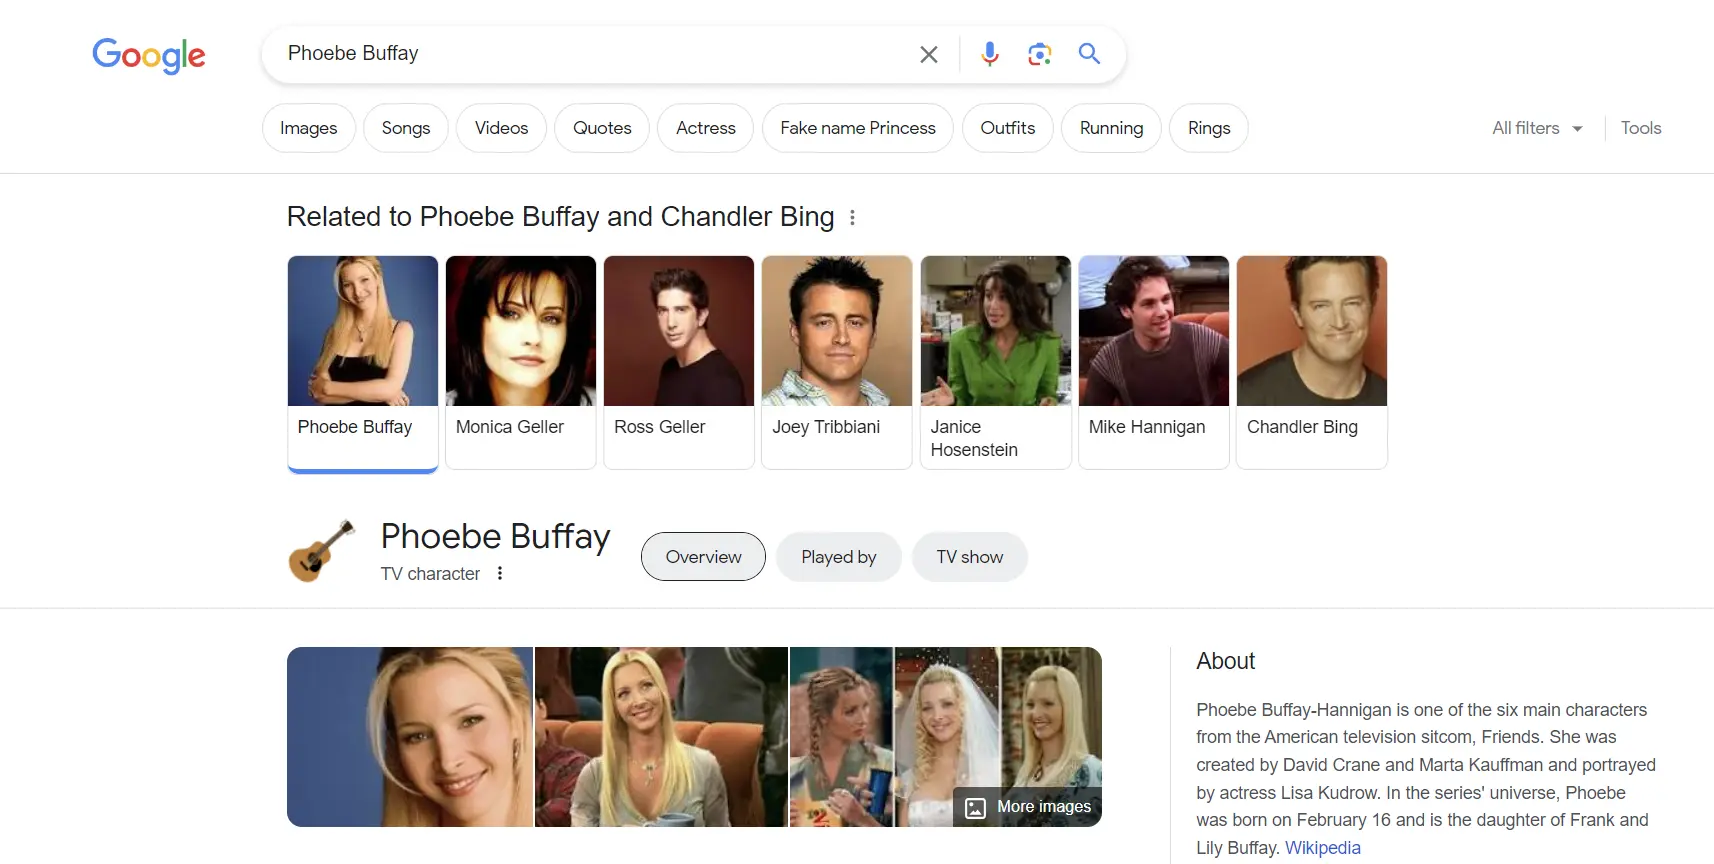Click the guitar icon beside Phoebe Buffay
The height and width of the screenshot is (864, 1714).
coord(322,551)
